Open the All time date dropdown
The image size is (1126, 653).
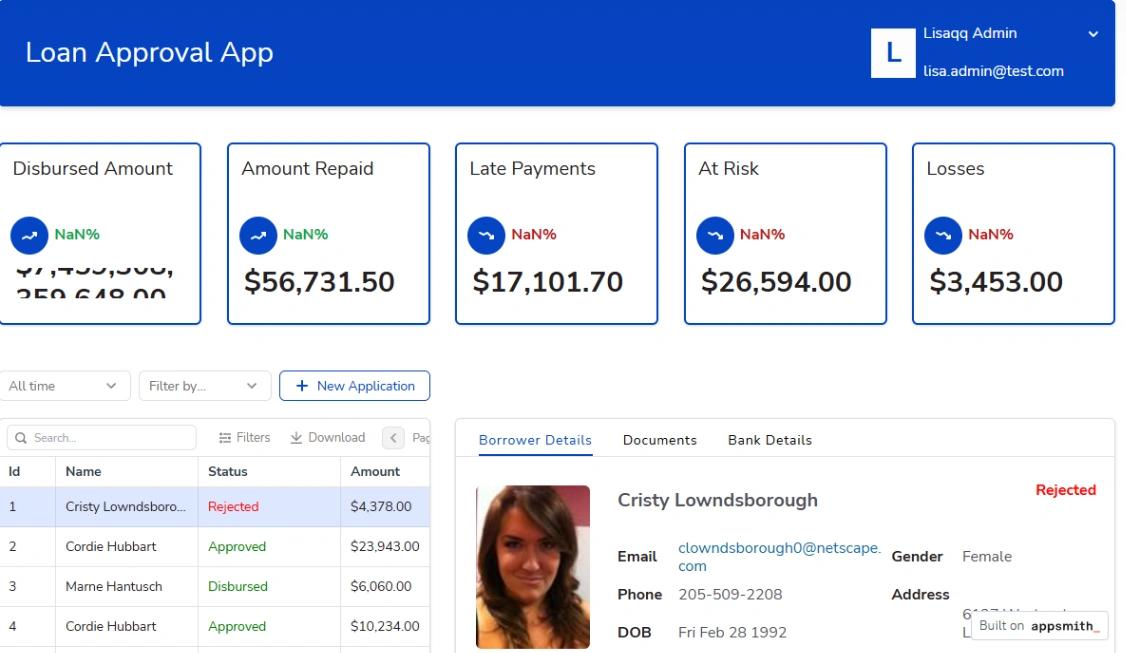pos(65,386)
